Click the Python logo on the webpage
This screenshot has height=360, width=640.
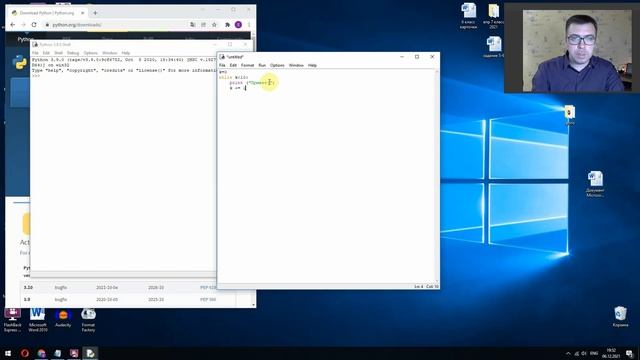point(20,63)
